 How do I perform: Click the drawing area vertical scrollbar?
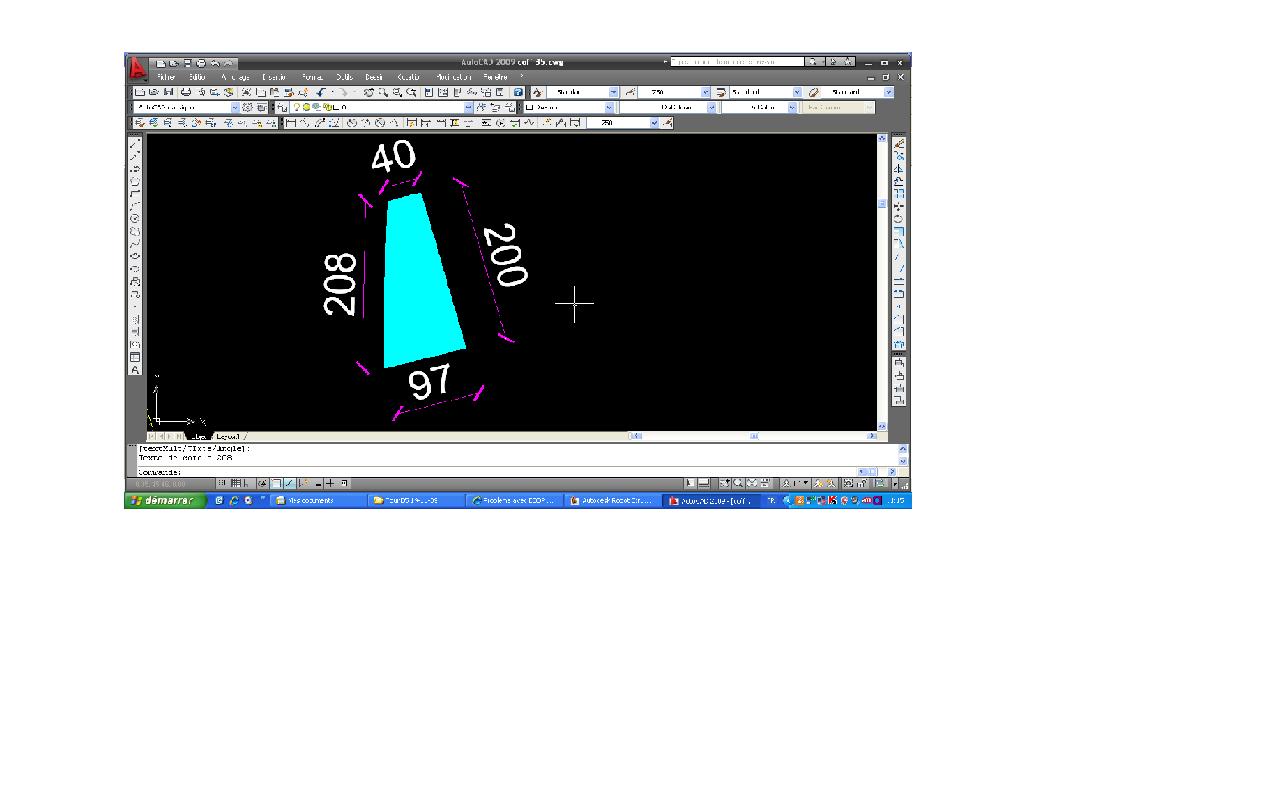pos(882,284)
